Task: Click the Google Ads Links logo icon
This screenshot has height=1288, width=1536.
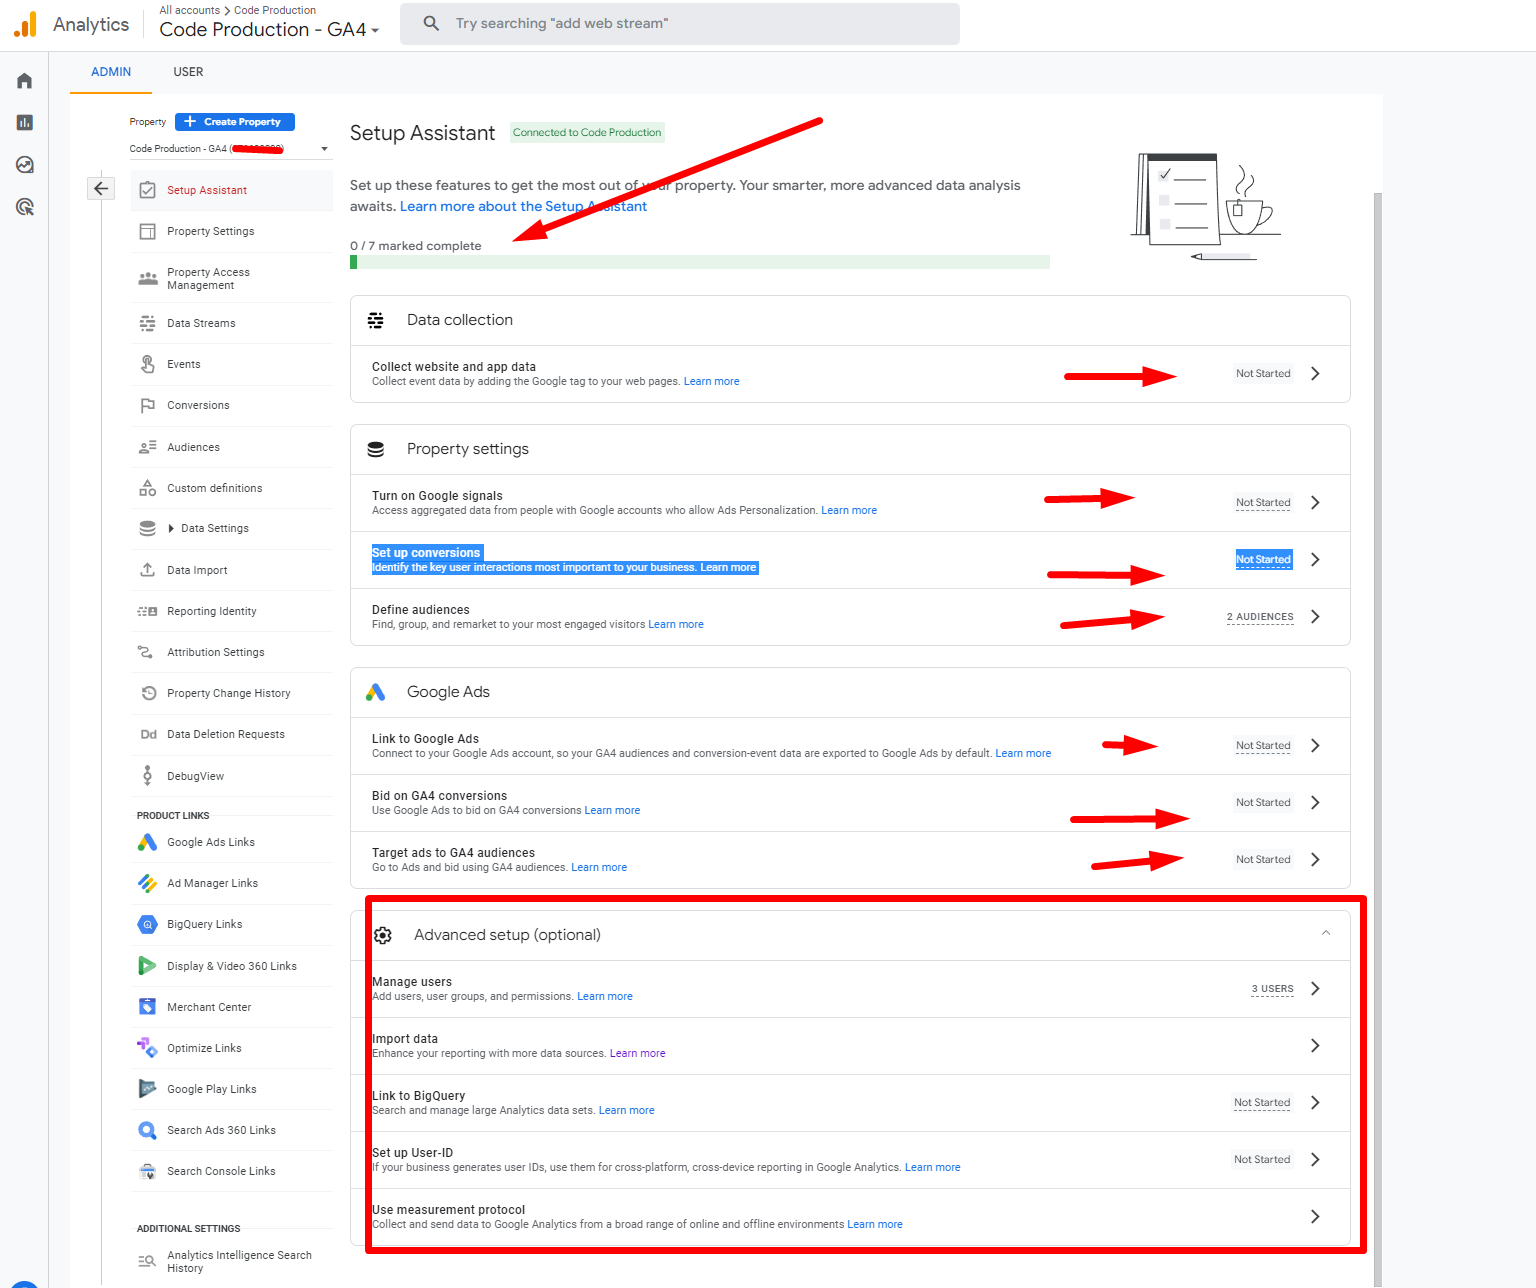Action: [x=147, y=842]
